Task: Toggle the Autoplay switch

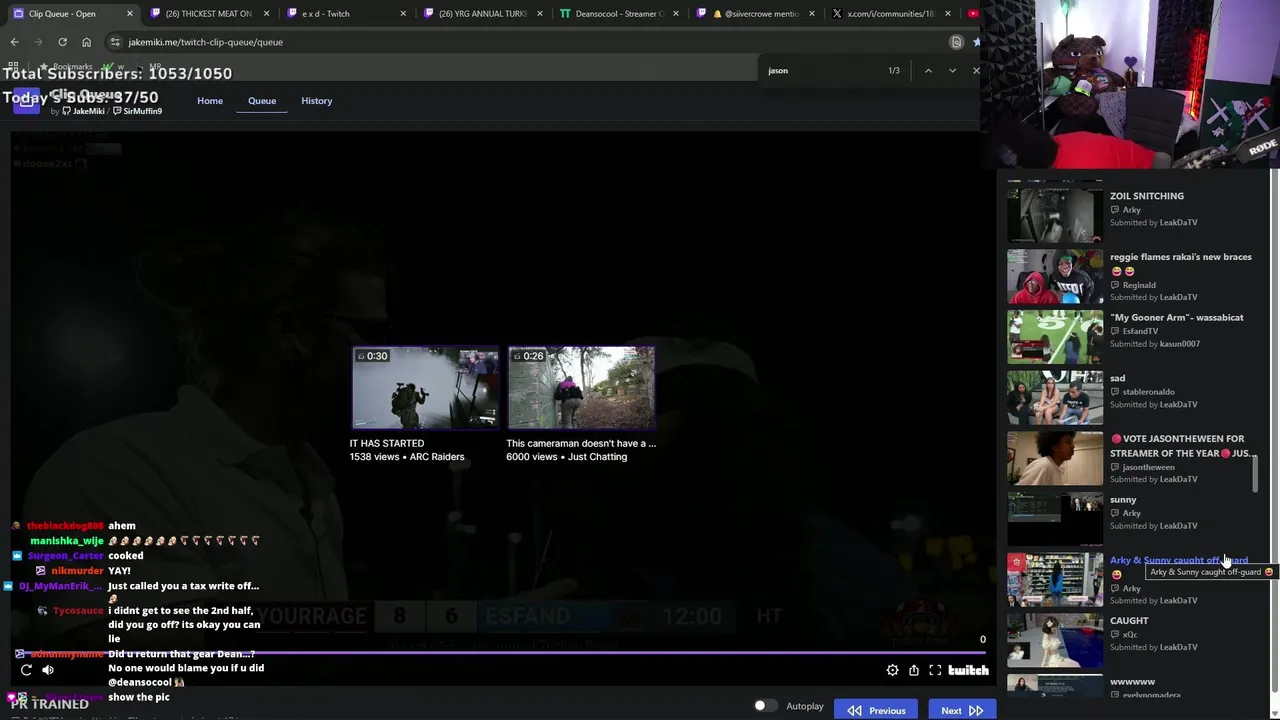Action: click(x=764, y=706)
